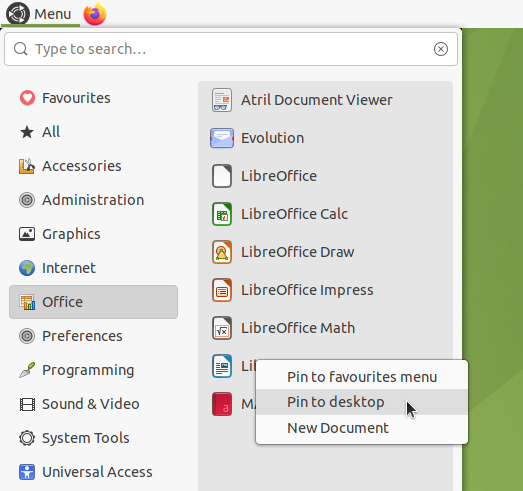Open the Internet category label

[69, 268]
